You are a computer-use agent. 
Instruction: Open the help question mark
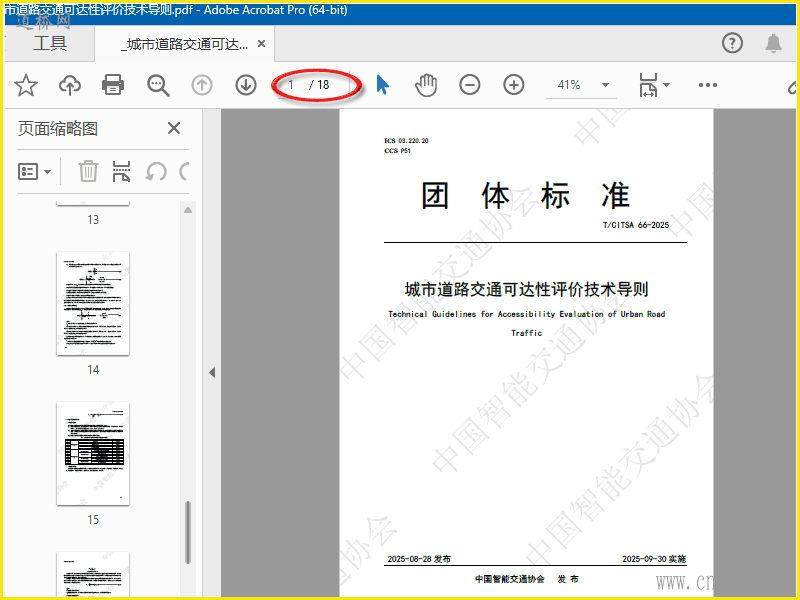[732, 43]
